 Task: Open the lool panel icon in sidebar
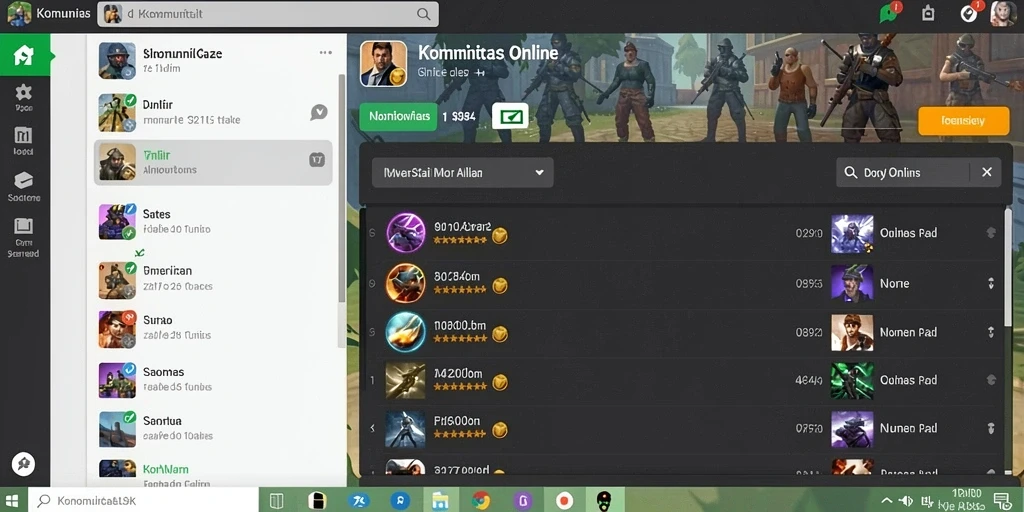pos(23,135)
